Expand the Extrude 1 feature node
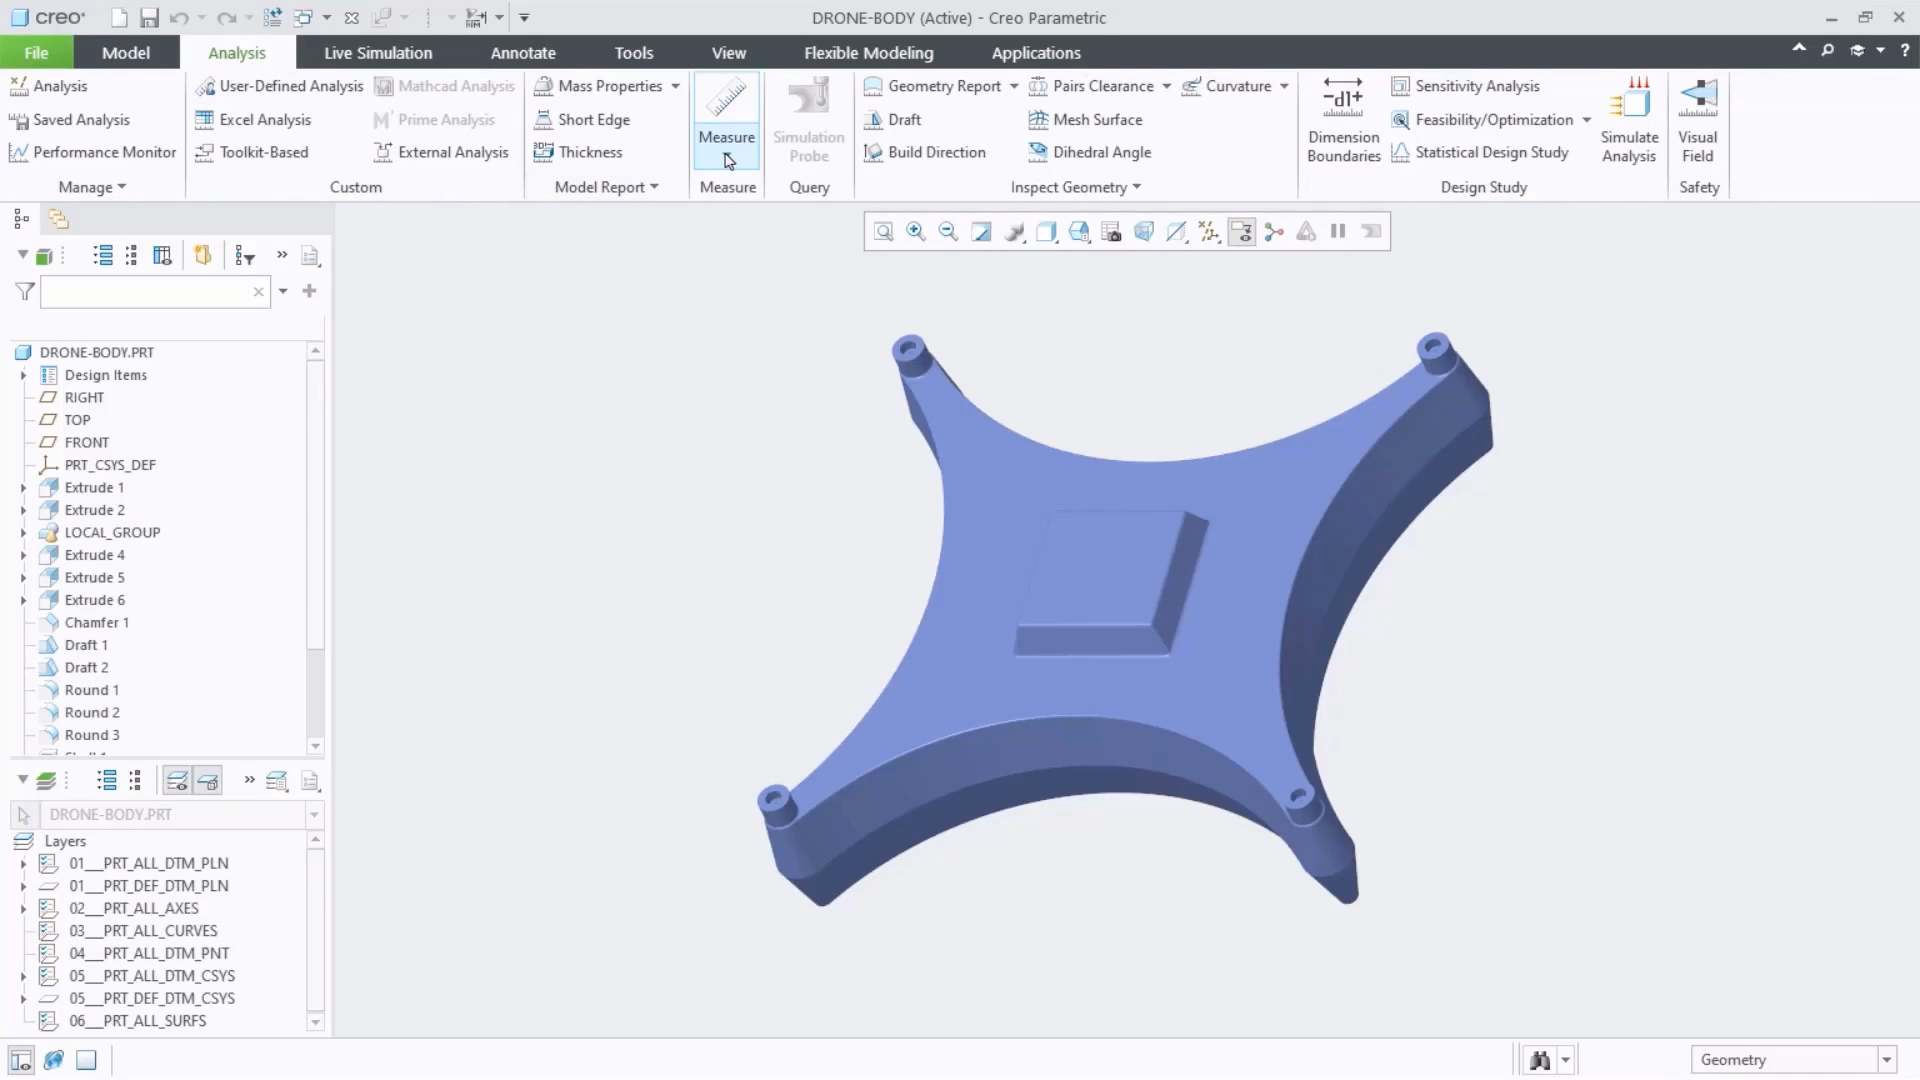The height and width of the screenshot is (1080, 1920). tap(23, 488)
